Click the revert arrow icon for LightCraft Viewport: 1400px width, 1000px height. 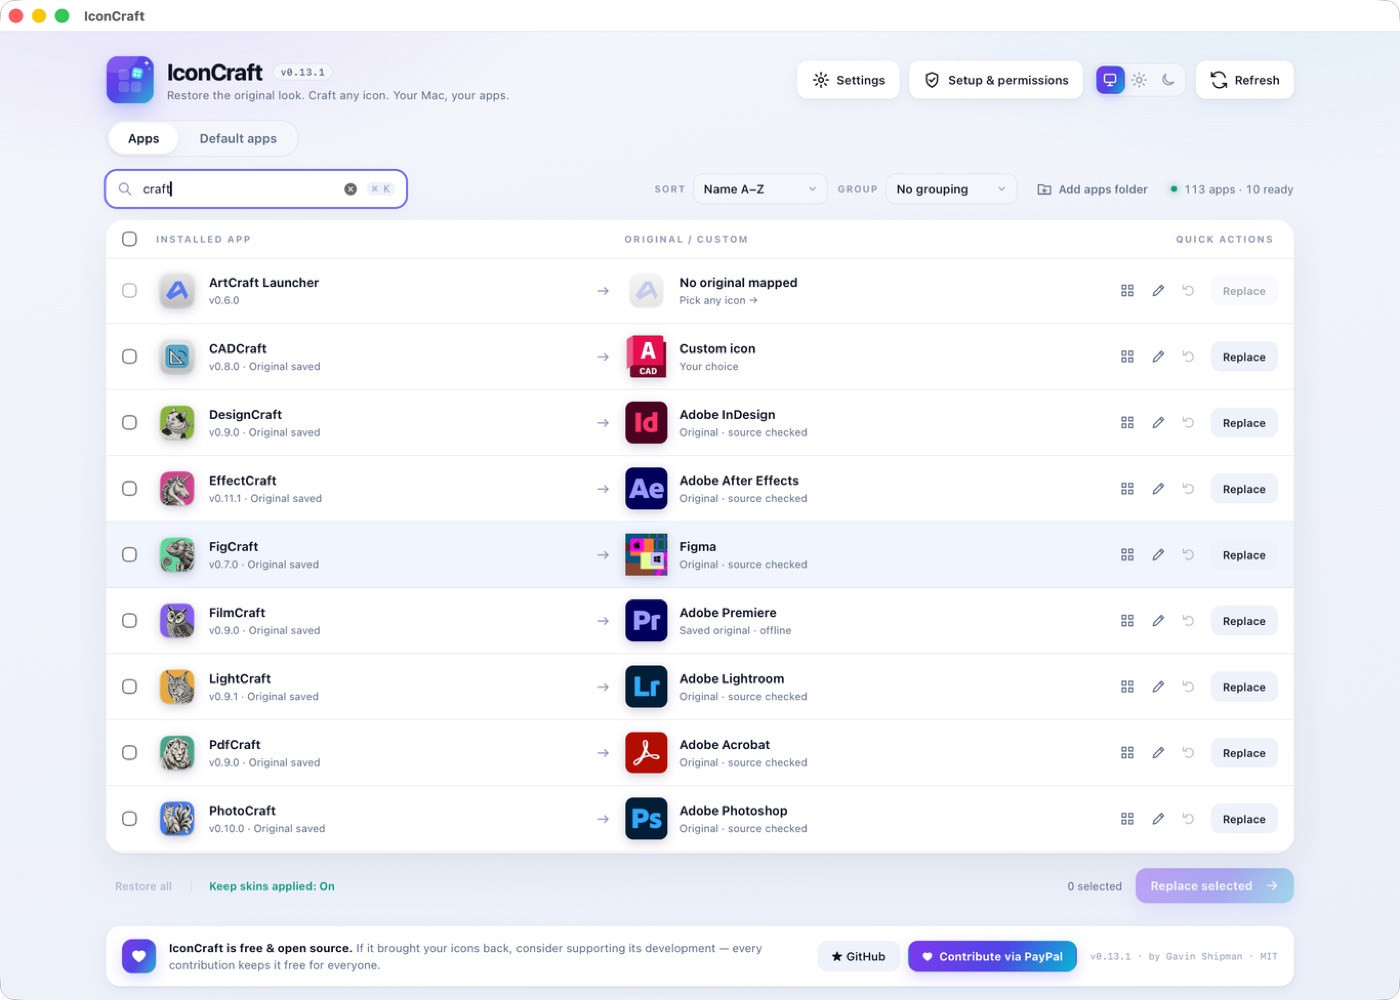pyautogui.click(x=1188, y=687)
